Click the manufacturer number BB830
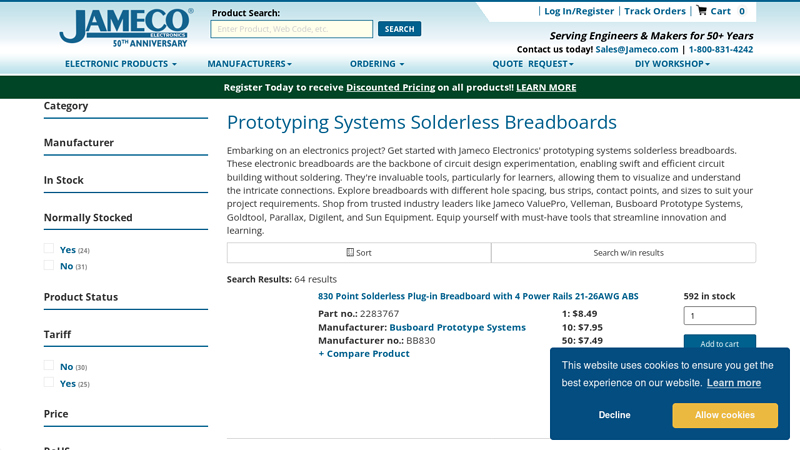Screen dimensions: 800x450 click(420, 340)
